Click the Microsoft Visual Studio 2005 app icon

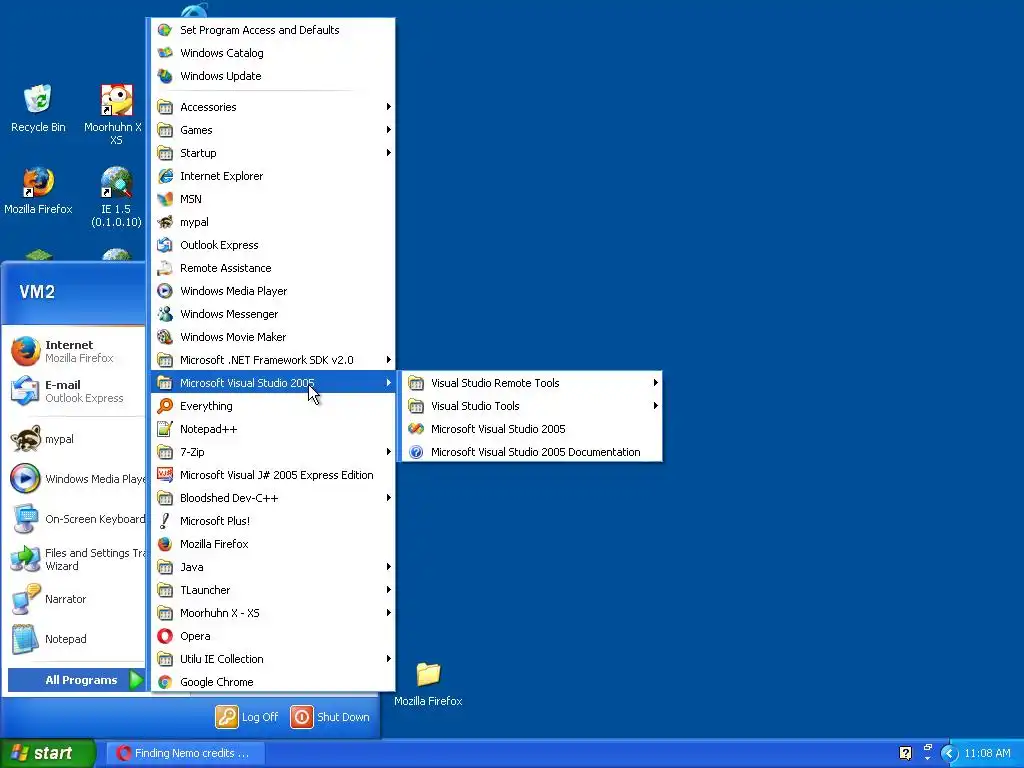tap(416, 429)
